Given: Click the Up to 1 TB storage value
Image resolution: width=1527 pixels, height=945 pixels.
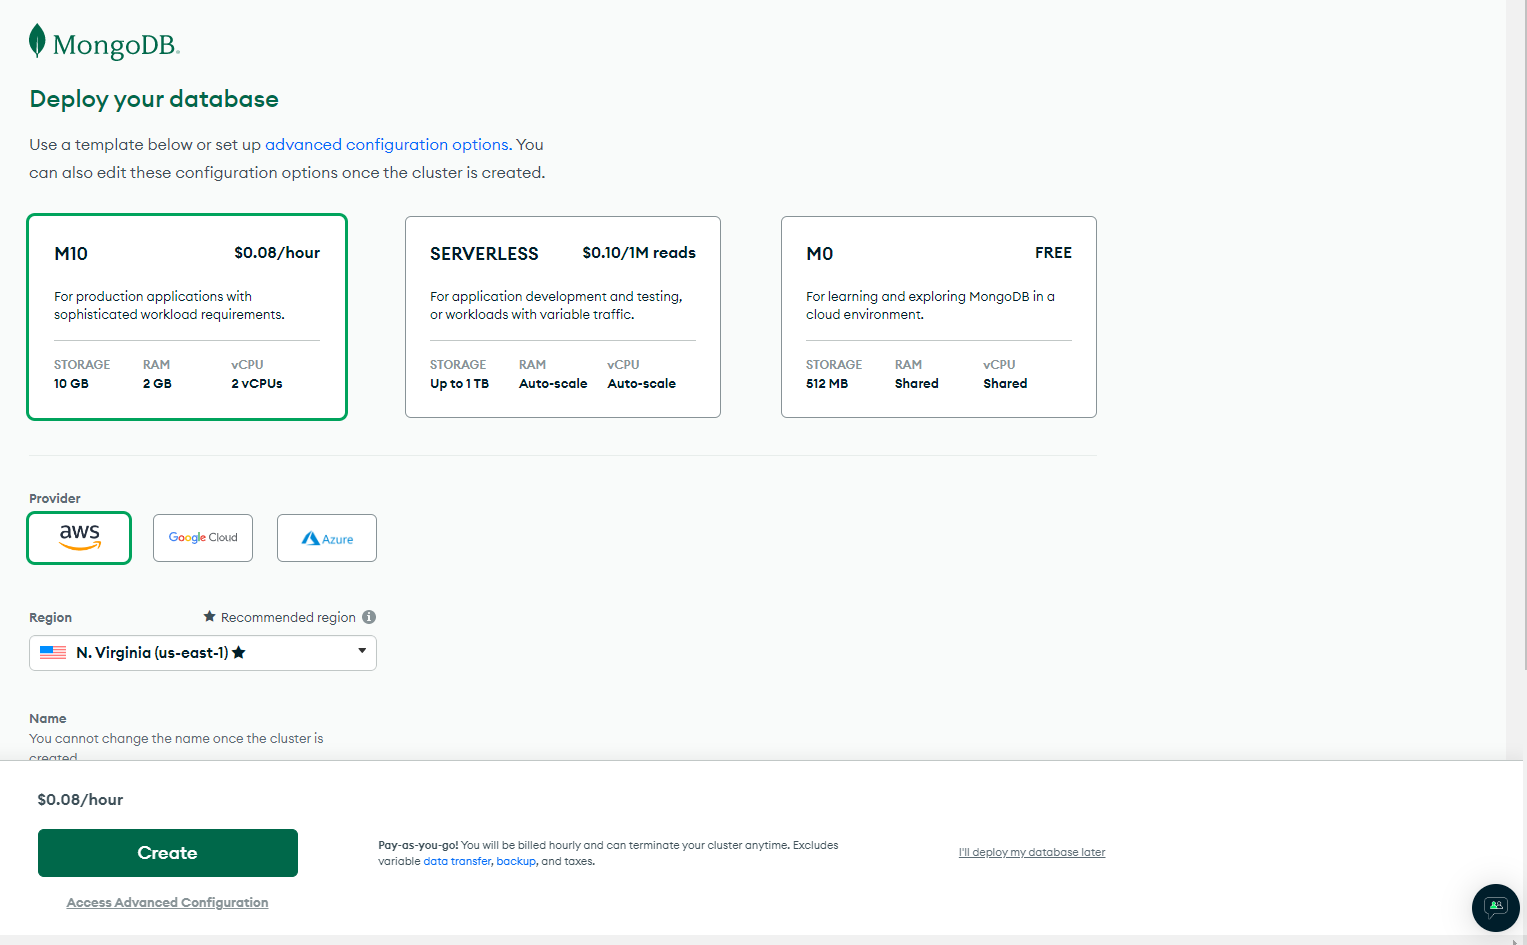Looking at the screenshot, I should tap(459, 384).
